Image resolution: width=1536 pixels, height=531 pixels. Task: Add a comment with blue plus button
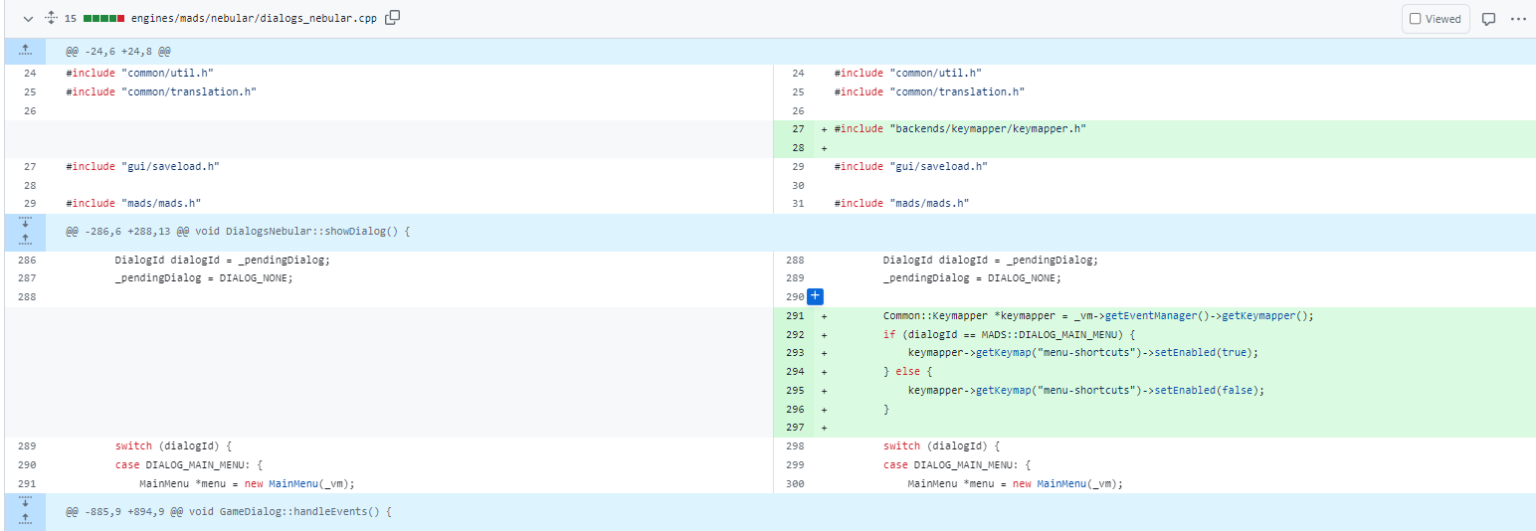click(x=815, y=297)
